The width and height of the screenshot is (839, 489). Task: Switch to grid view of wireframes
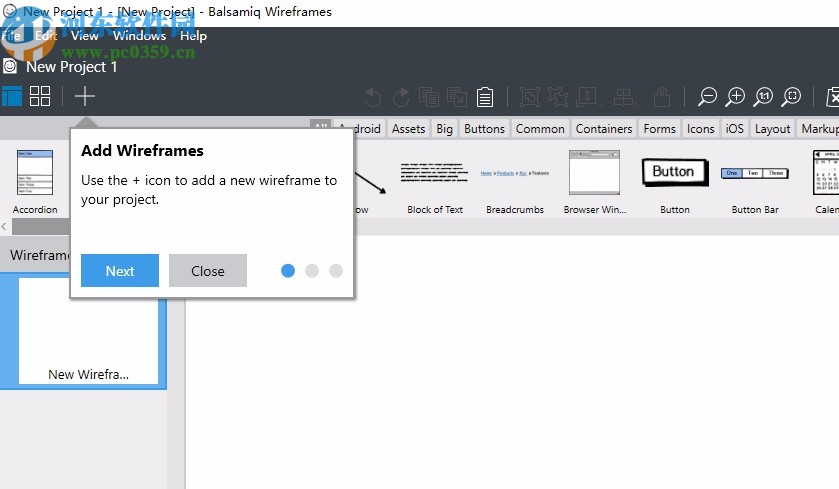[x=40, y=97]
